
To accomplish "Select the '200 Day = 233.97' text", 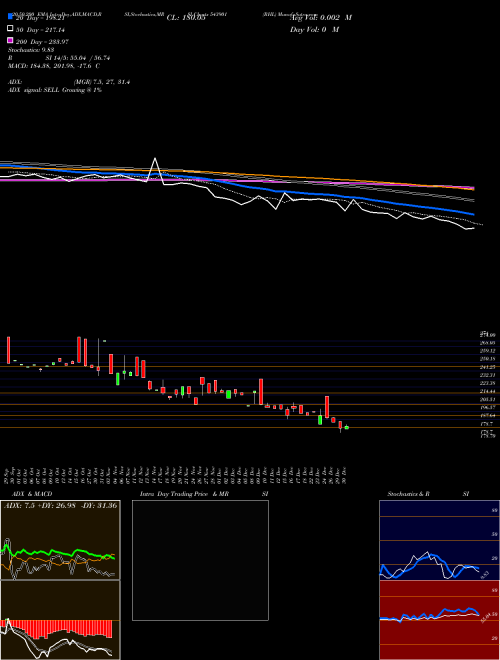I will click(43, 42).
